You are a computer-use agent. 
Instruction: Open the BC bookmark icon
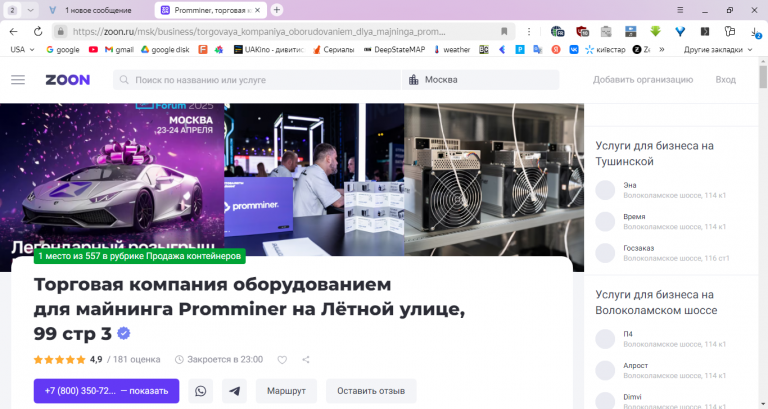tap(484, 49)
